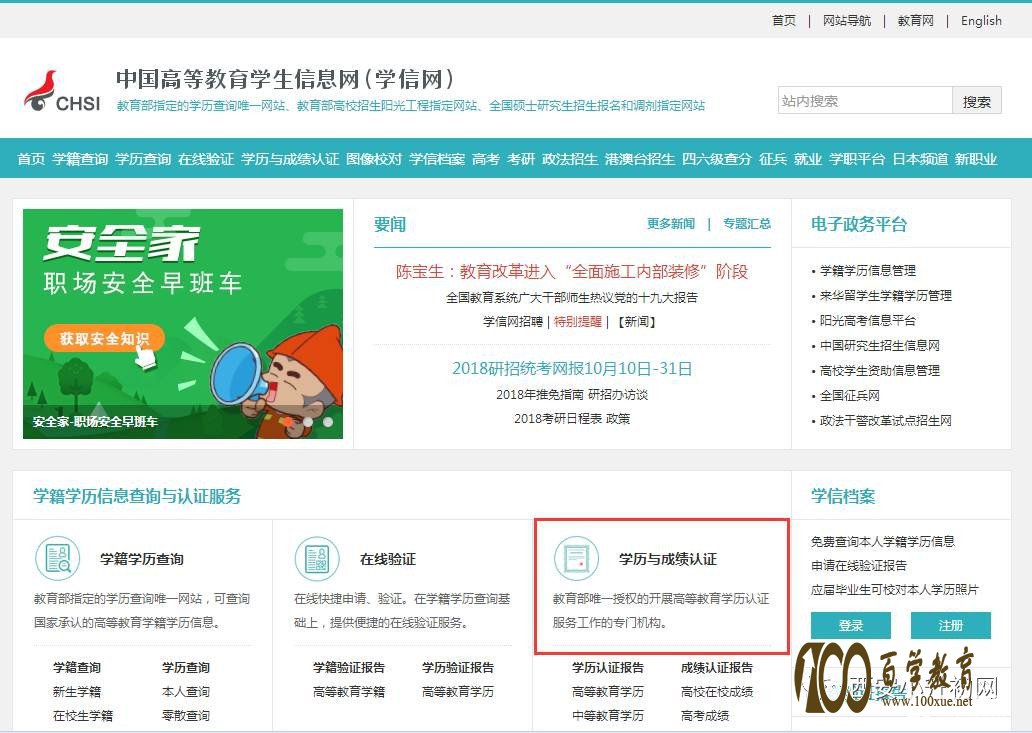Open the 学籍学历查询 document-search icon
This screenshot has width=1032, height=733.
(58, 559)
